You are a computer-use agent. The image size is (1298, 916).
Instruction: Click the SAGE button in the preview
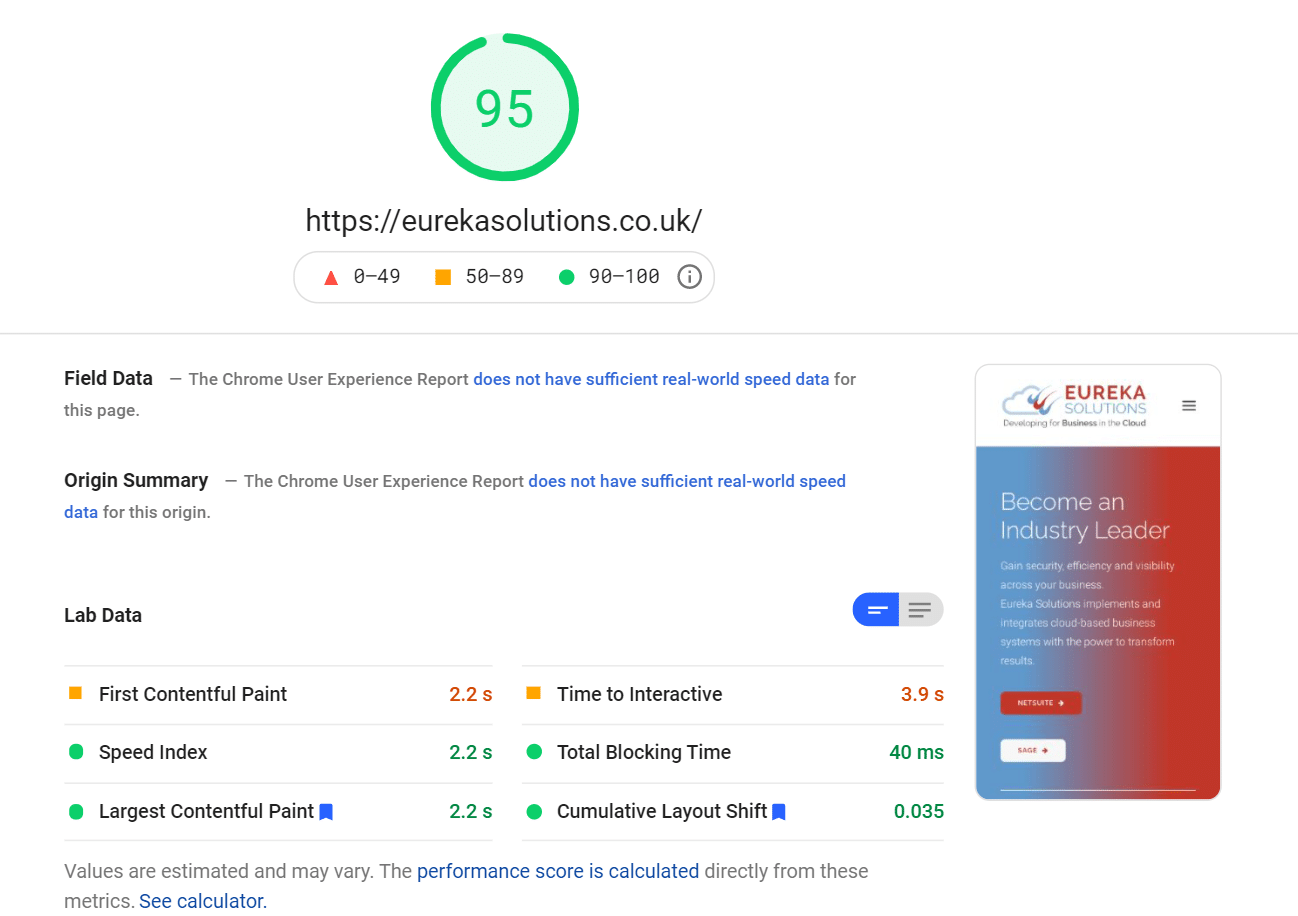point(1033,750)
